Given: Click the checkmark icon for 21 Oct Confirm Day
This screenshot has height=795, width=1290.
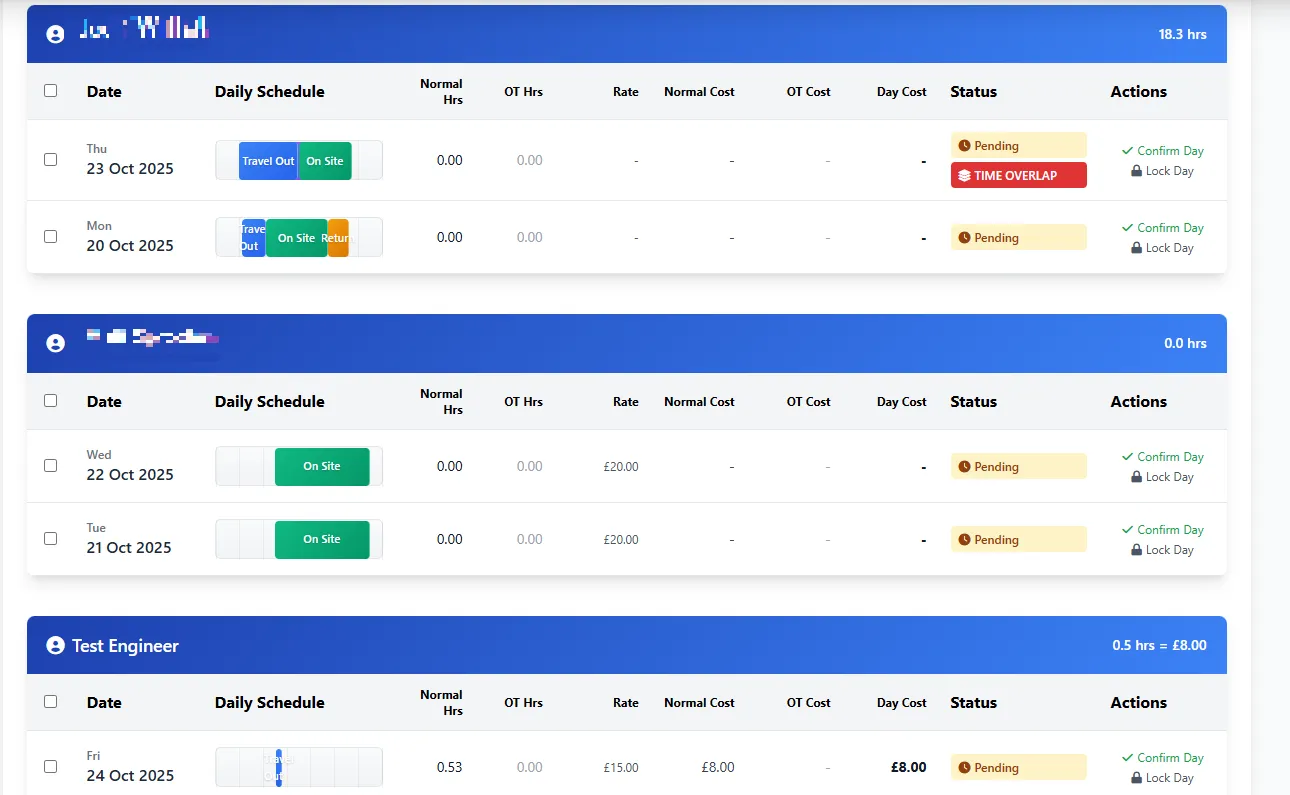Looking at the screenshot, I should coord(1127,530).
